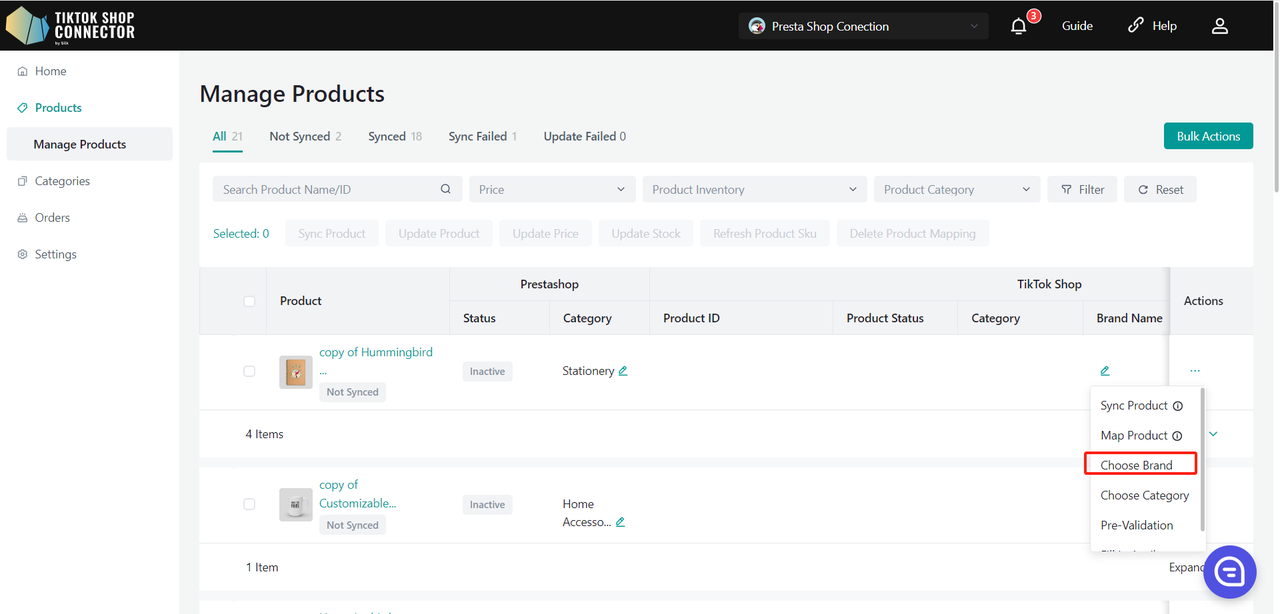Open the user account profile icon

click(x=1220, y=26)
